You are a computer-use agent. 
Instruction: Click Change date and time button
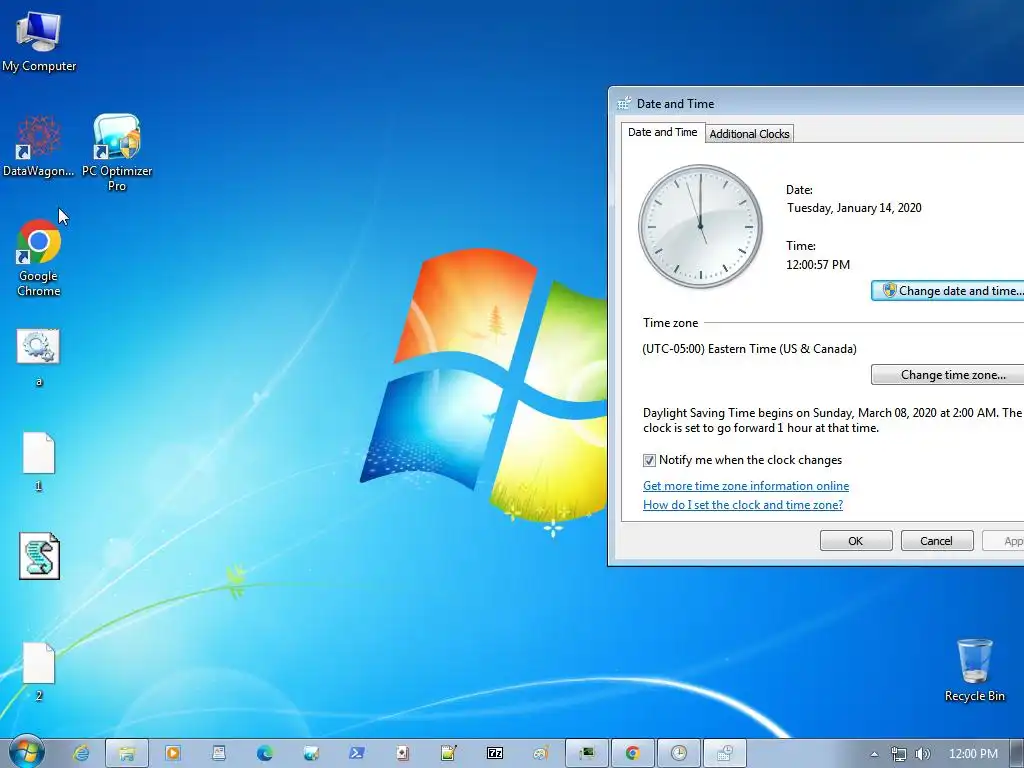tap(948, 291)
